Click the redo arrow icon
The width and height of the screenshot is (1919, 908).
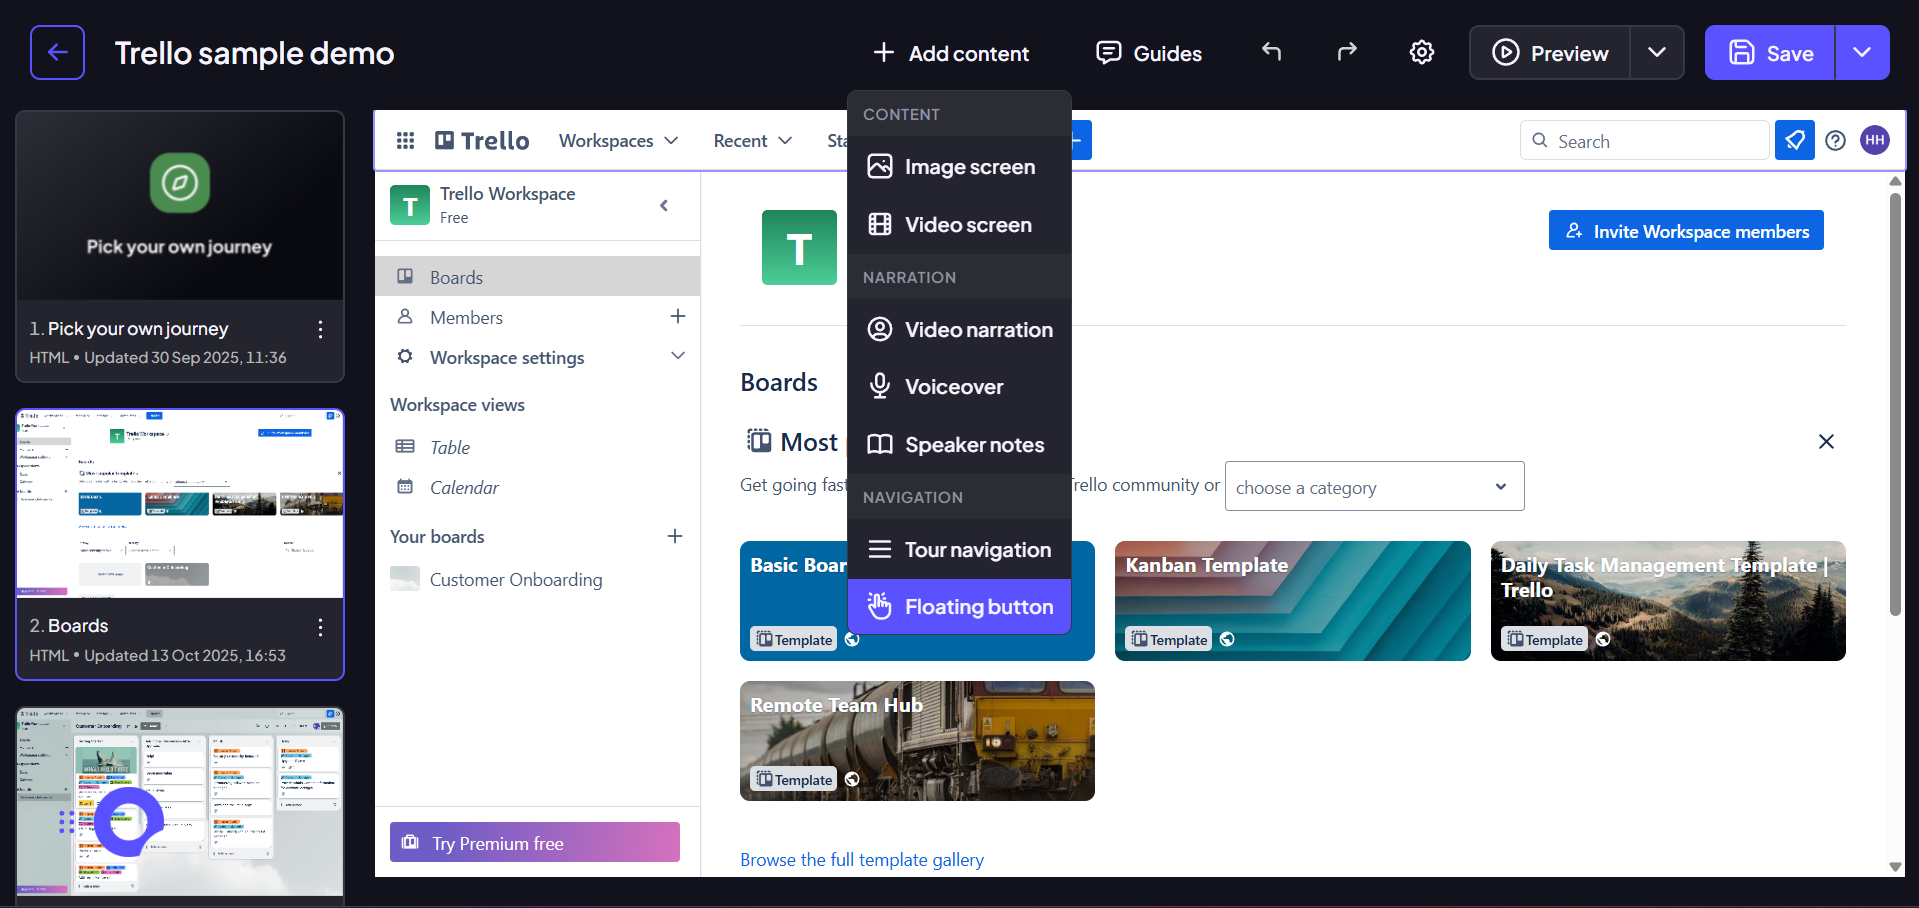point(1347,52)
